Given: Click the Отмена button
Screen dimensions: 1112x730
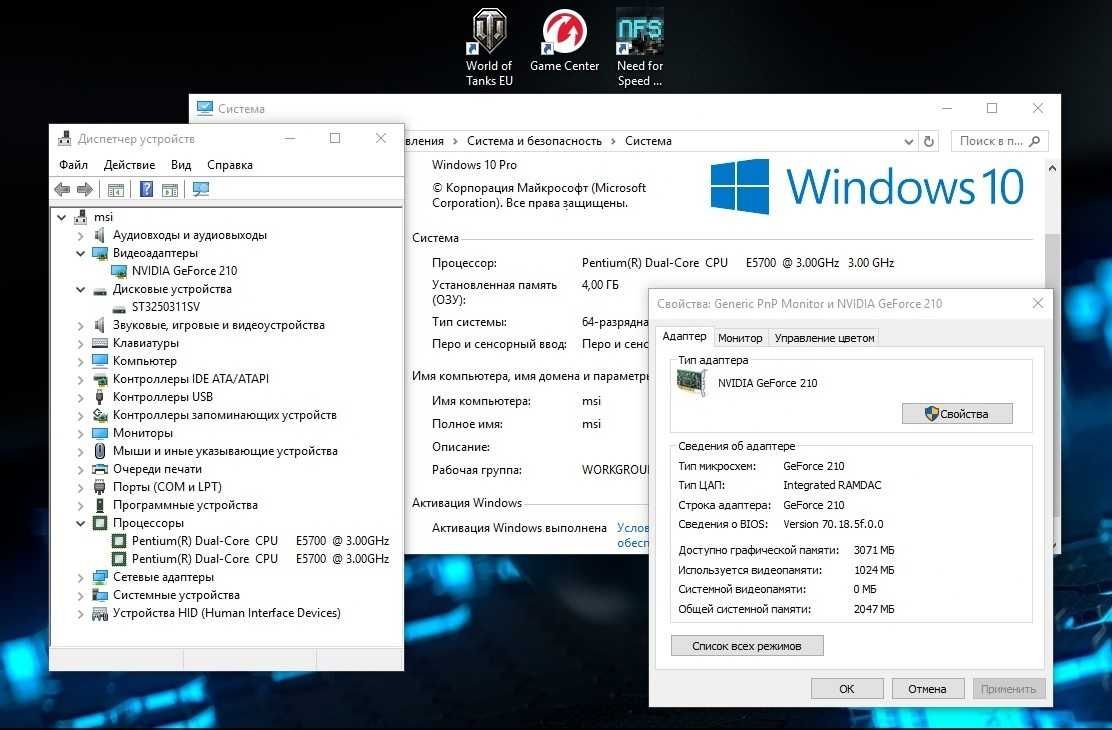Looking at the screenshot, I should (927, 689).
